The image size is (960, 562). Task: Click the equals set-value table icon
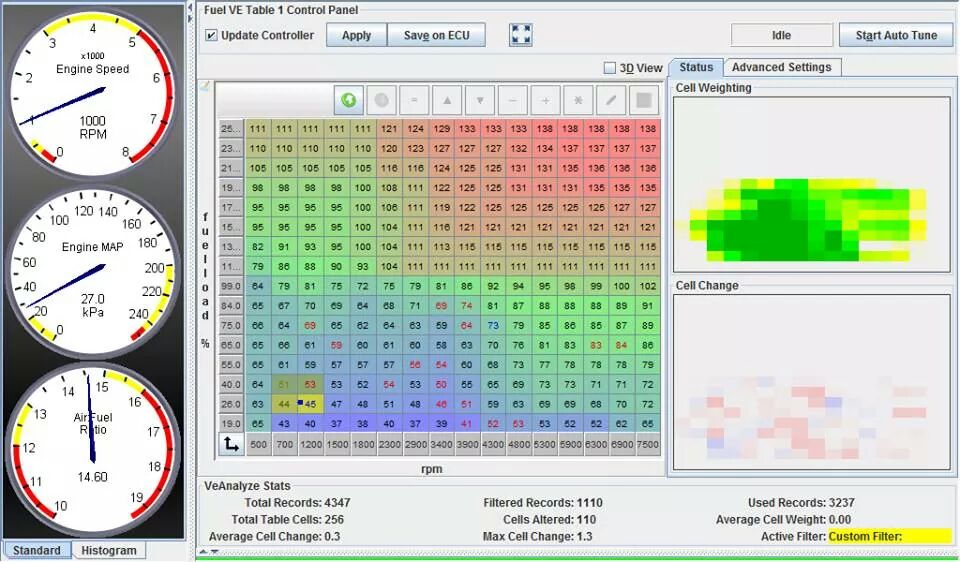coord(414,100)
